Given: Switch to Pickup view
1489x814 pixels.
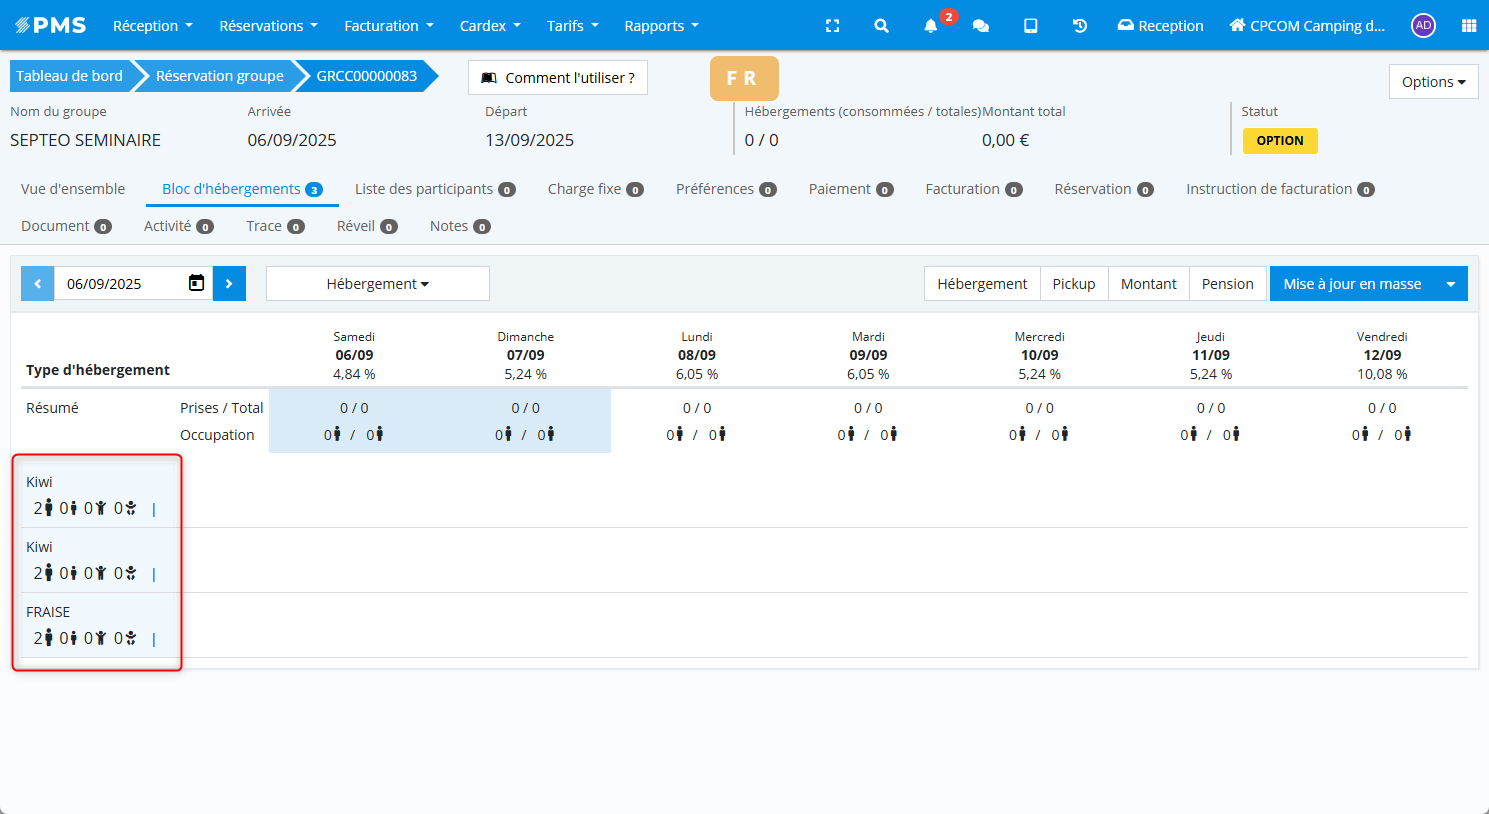Looking at the screenshot, I should point(1074,284).
